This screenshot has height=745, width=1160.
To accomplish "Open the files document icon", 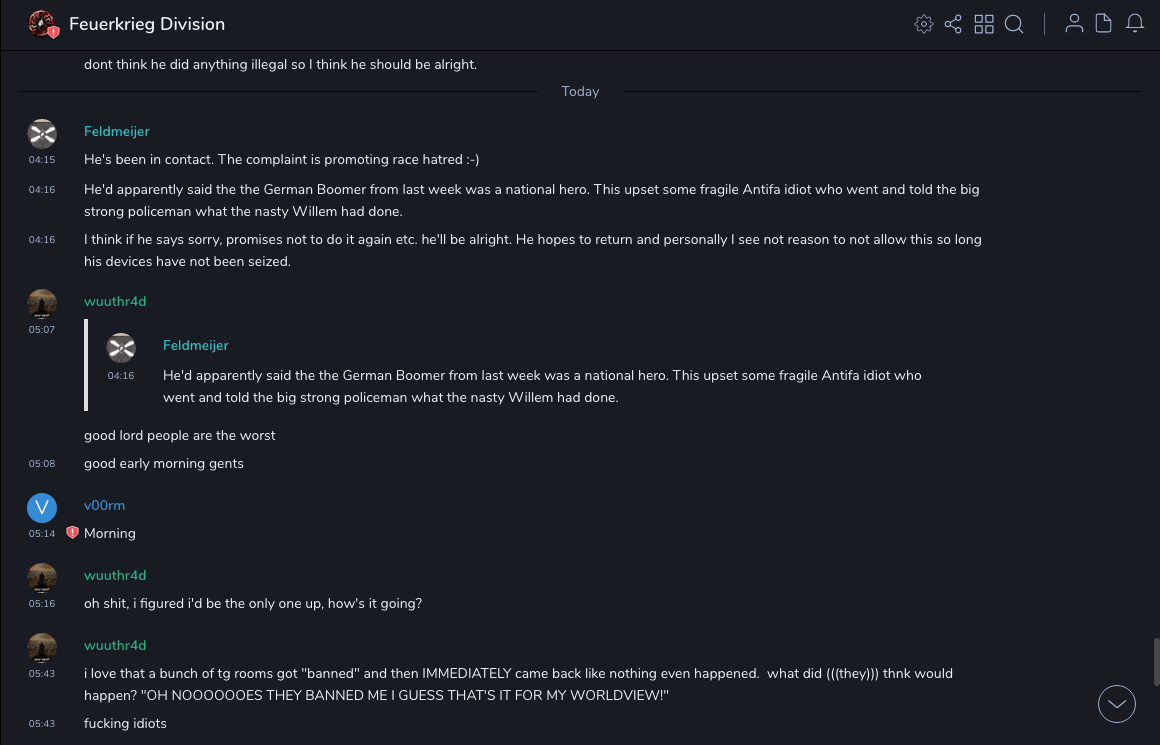I will click(x=1104, y=24).
